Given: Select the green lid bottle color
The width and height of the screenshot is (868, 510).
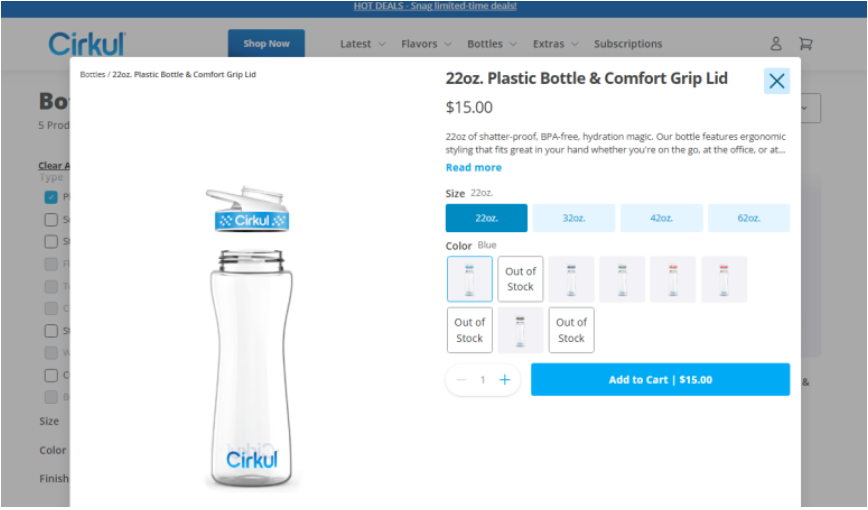Looking at the screenshot, I should (x=622, y=279).
